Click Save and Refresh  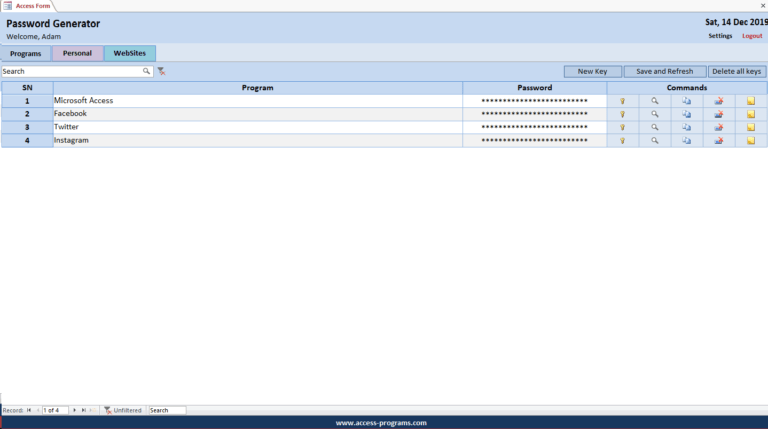pyautogui.click(x=665, y=72)
